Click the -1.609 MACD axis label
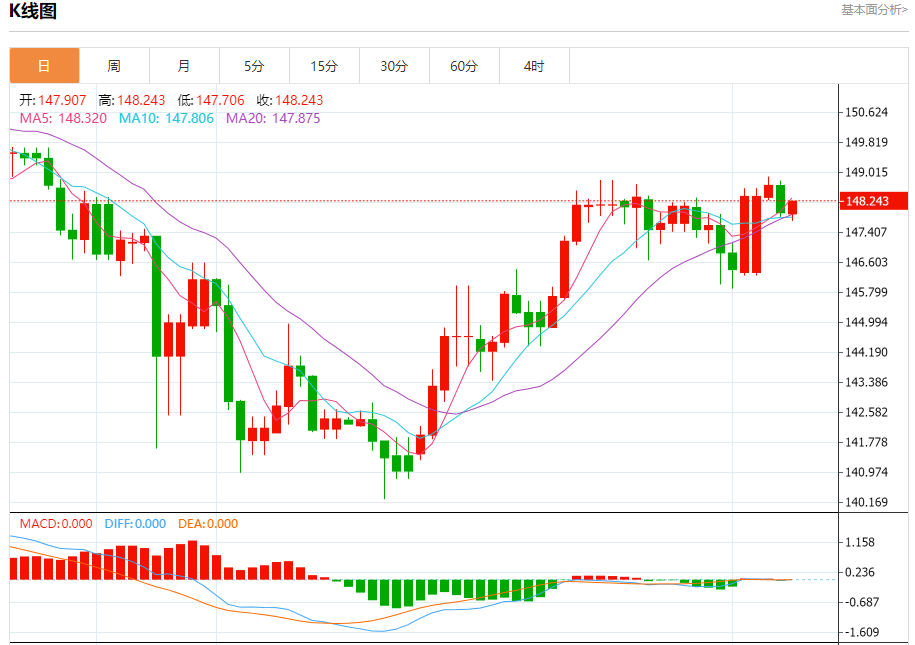Viewport: 915px width, 645px height. (860, 632)
